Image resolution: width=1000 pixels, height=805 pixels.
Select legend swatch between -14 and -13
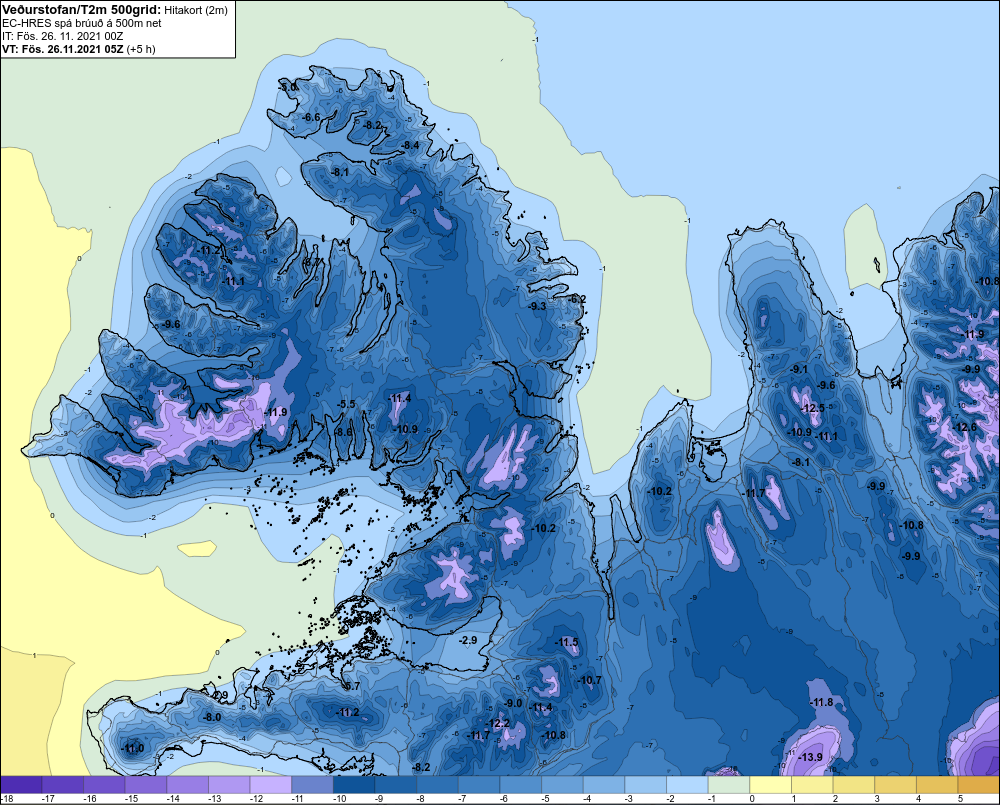[188, 785]
